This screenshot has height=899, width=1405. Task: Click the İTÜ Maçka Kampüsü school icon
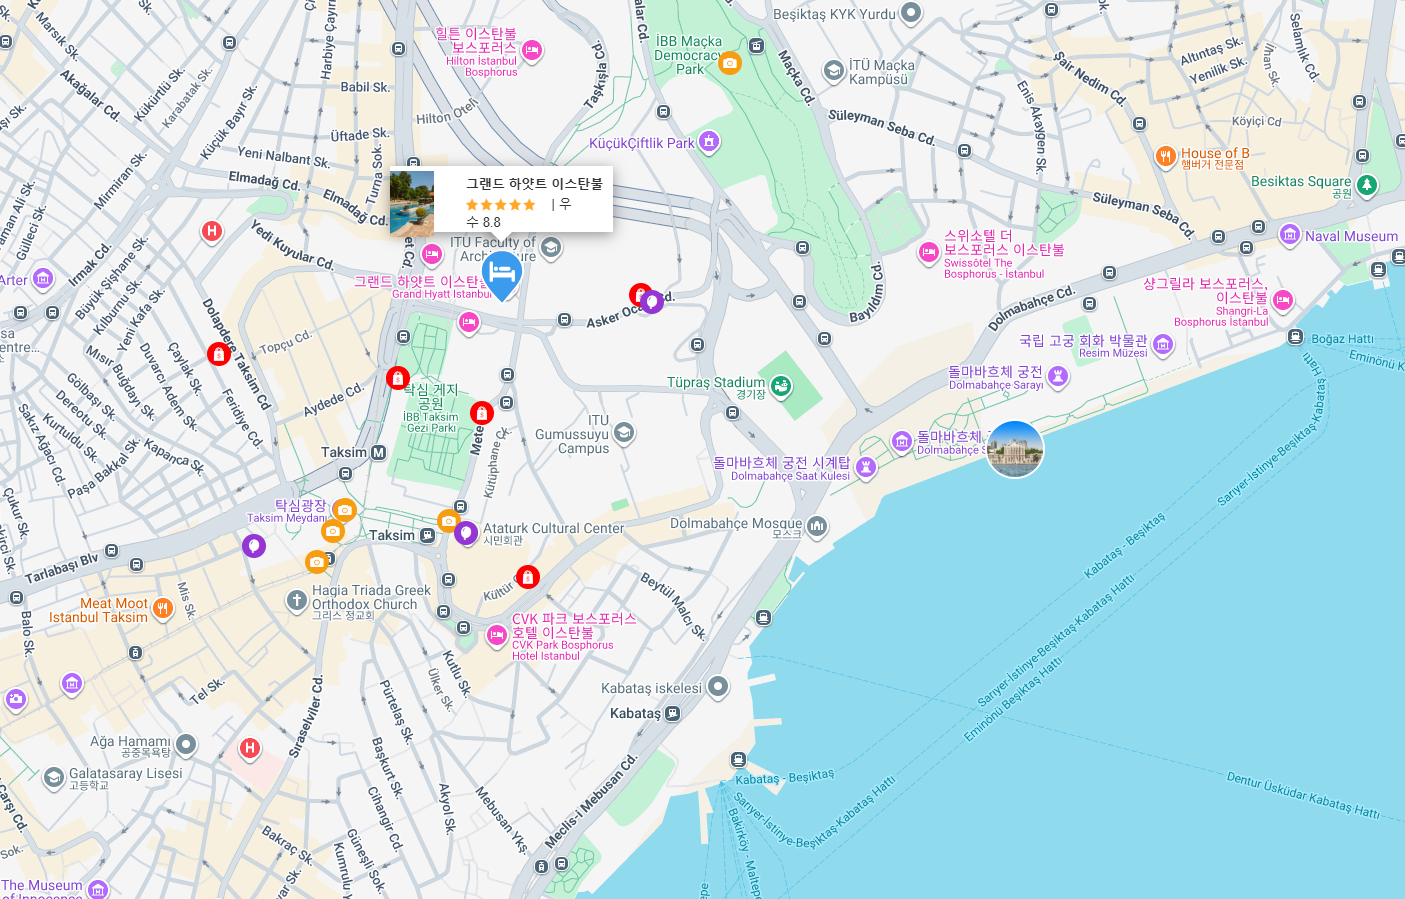[834, 70]
